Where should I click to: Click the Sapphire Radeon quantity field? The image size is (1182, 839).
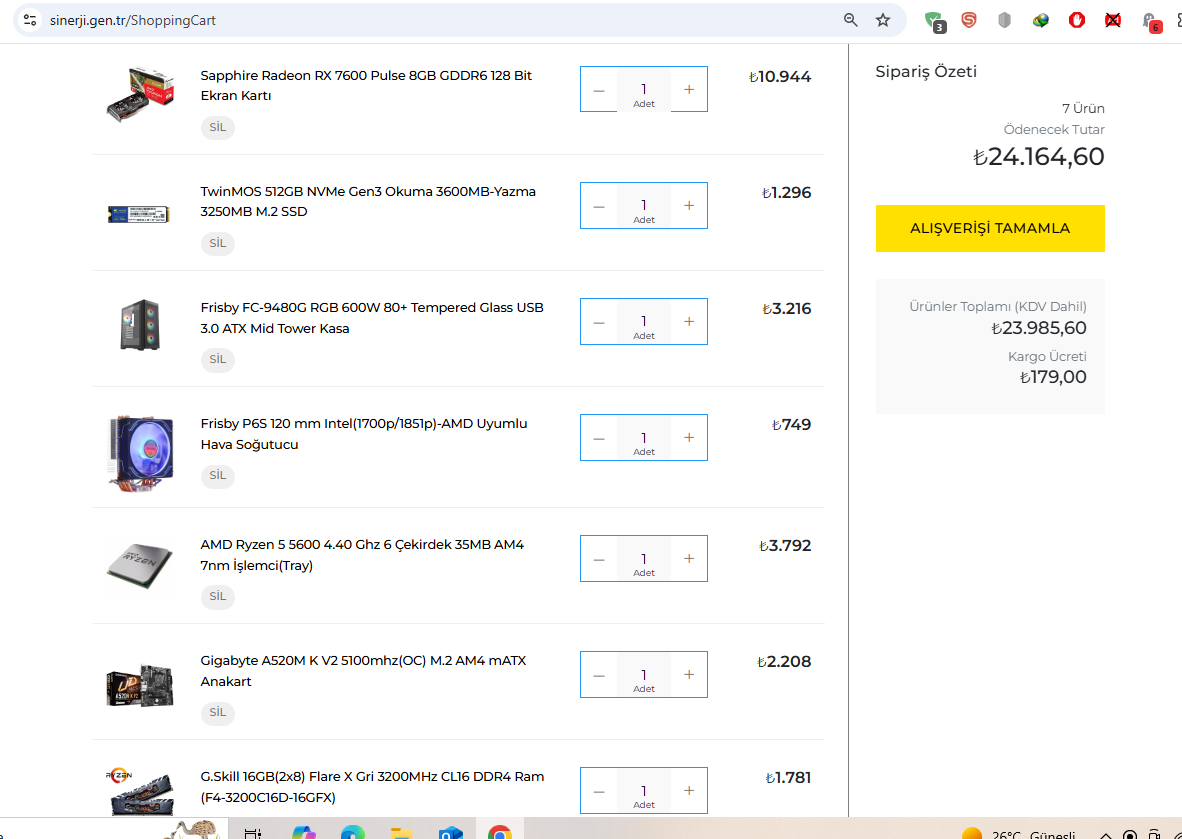(644, 90)
